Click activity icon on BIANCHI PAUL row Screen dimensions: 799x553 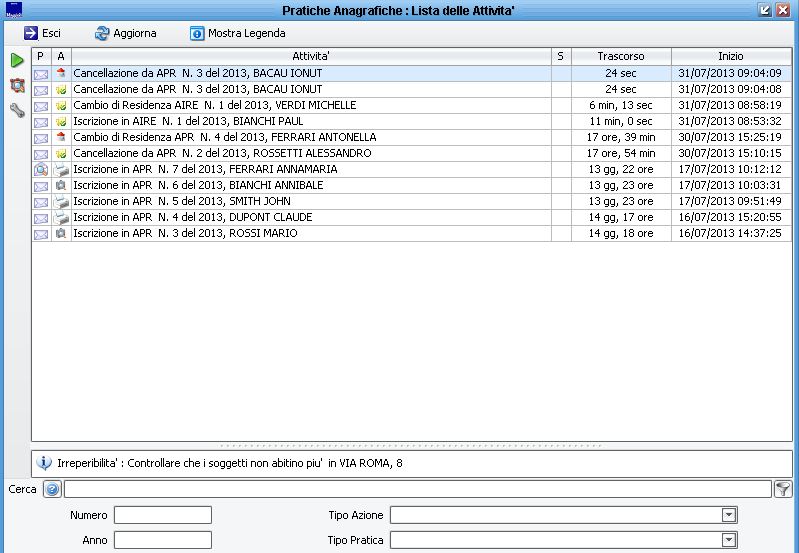[x=61, y=122]
